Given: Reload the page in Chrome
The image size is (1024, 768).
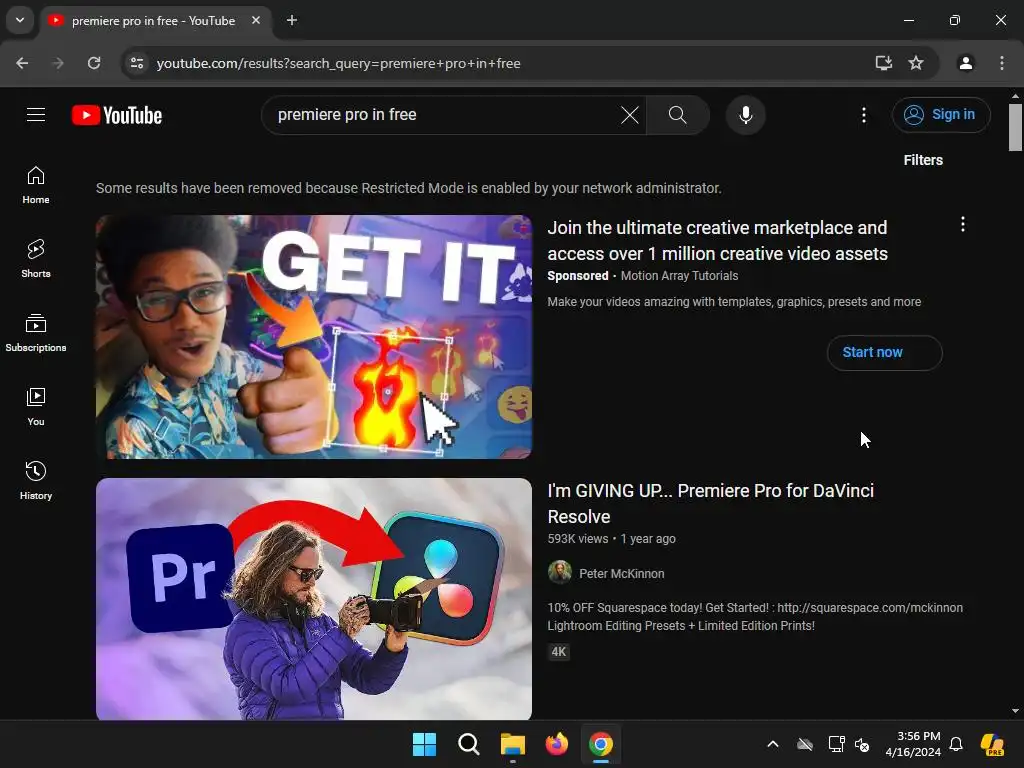Looking at the screenshot, I should coord(94,63).
